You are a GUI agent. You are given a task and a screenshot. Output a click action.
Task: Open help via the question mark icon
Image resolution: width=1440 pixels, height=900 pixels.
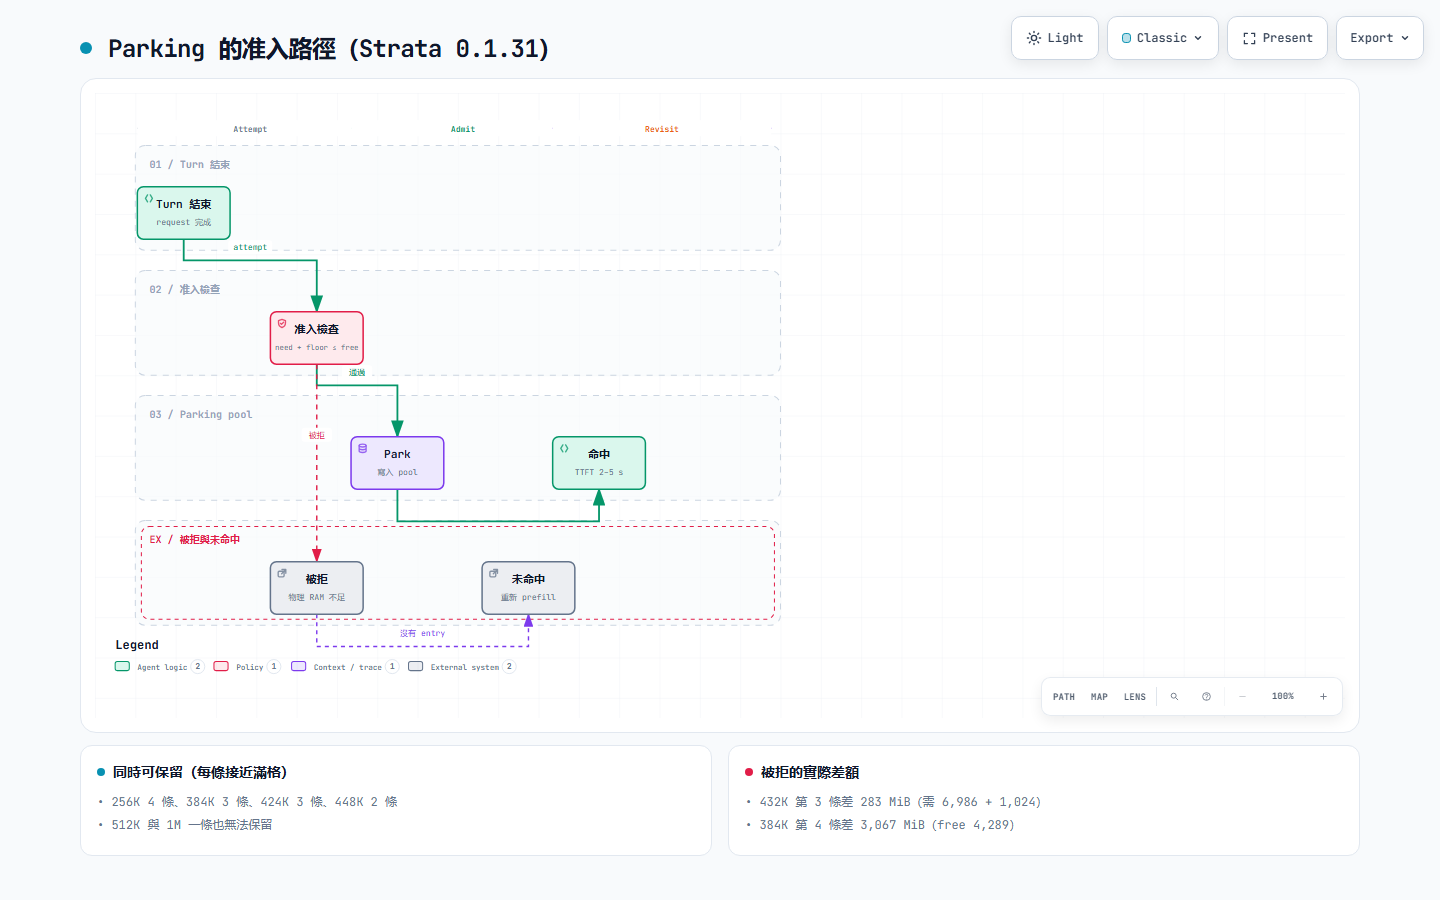click(1207, 697)
